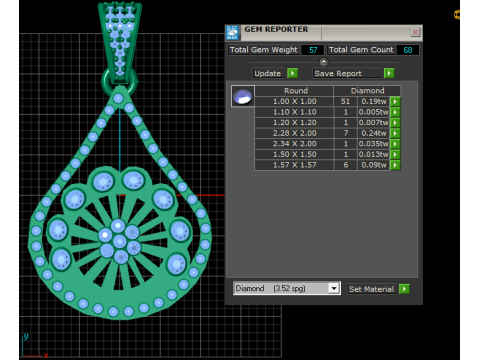Select the 1.10 X 1.10 size cell
Viewport: 480px width, 360px height.
coord(294,112)
